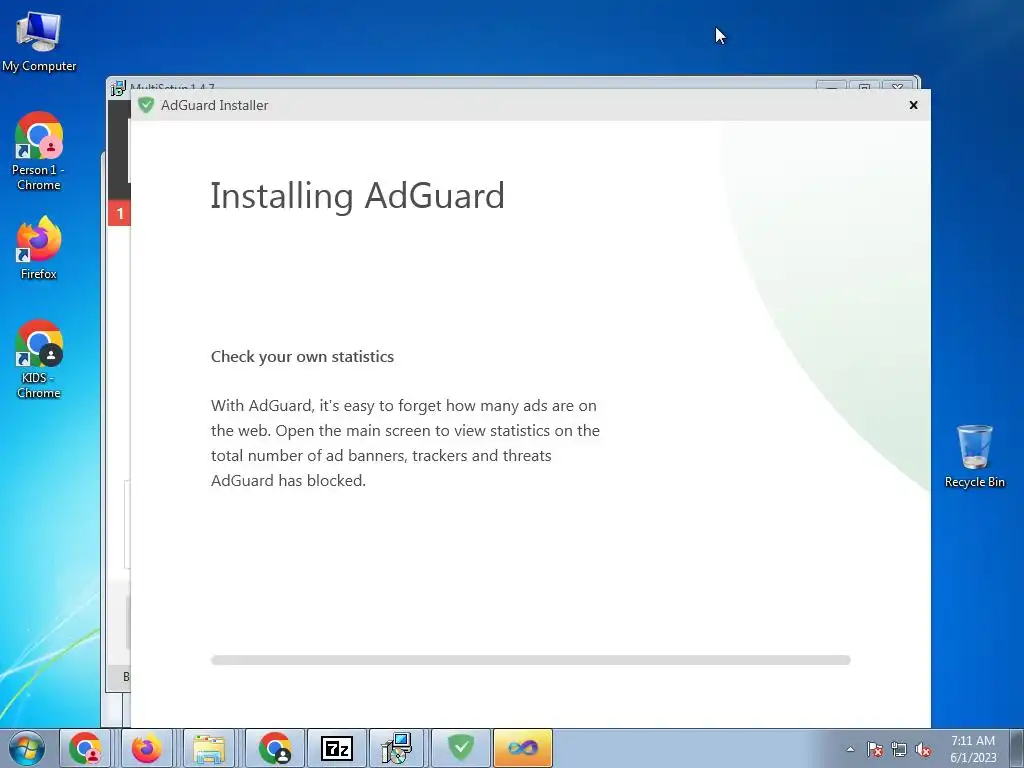Click Show Desktop strip beside clock
Viewport: 1024px width, 768px height.
1017,748
